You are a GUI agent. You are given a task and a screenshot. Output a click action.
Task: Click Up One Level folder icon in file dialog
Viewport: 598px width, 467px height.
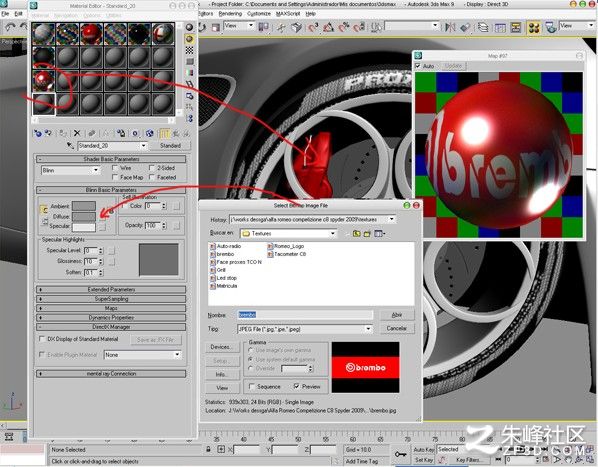coord(356,233)
